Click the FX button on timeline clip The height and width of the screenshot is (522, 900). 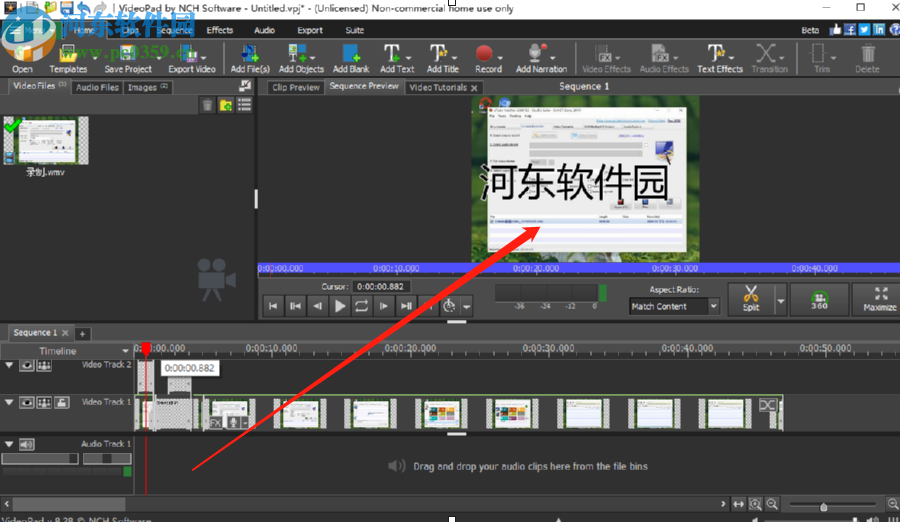click(x=215, y=423)
